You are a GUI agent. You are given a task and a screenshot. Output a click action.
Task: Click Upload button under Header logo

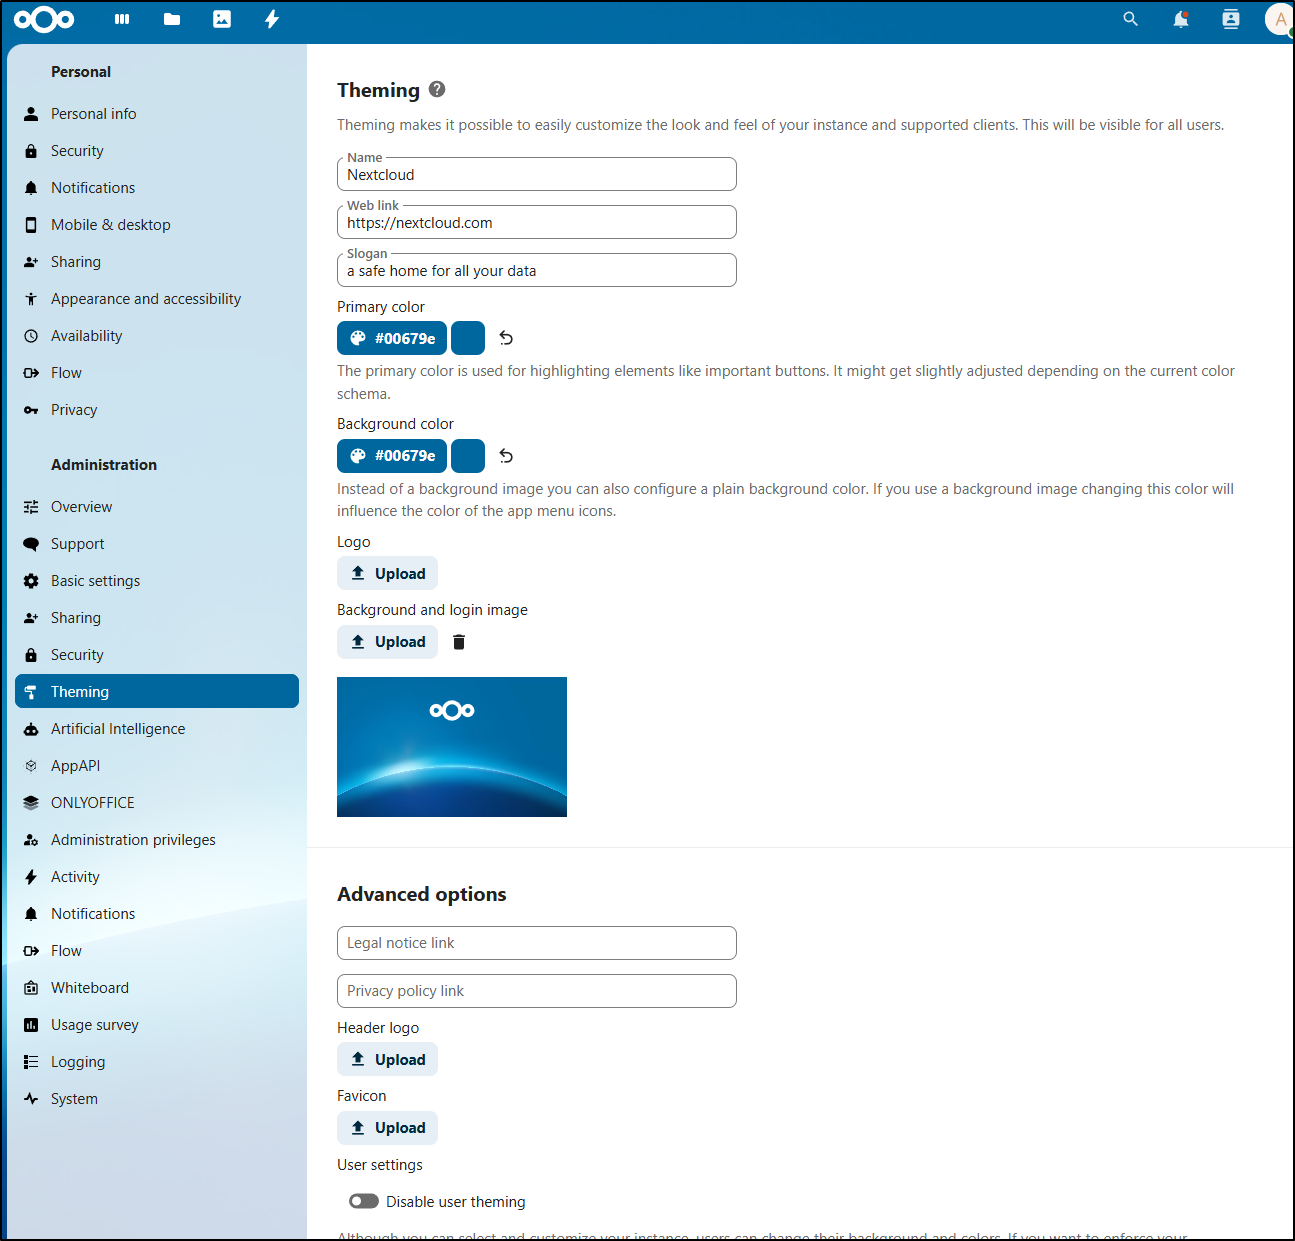tap(387, 1060)
